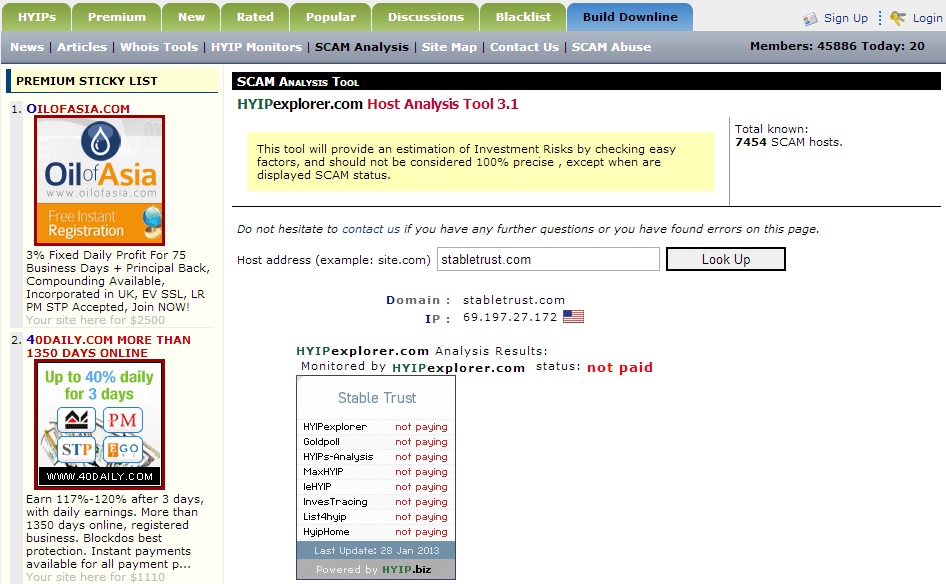The width and height of the screenshot is (946, 584).
Task: Click the Login keys icon
Action: click(898, 18)
